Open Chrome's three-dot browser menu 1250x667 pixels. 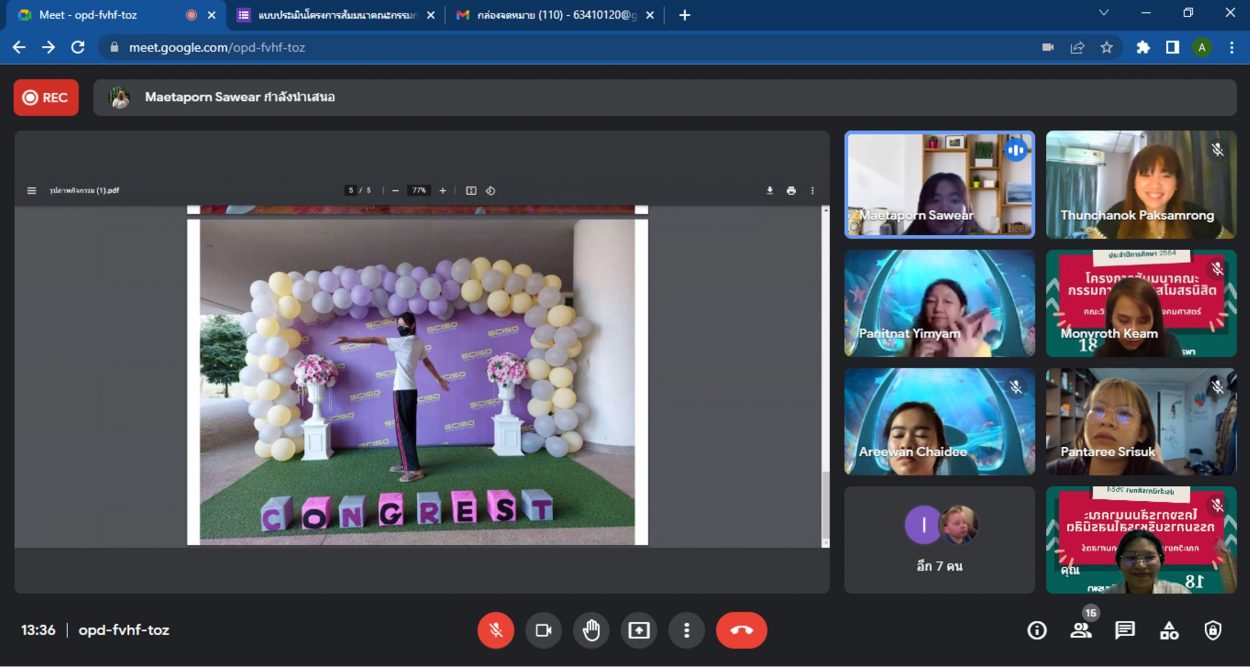click(1232, 47)
